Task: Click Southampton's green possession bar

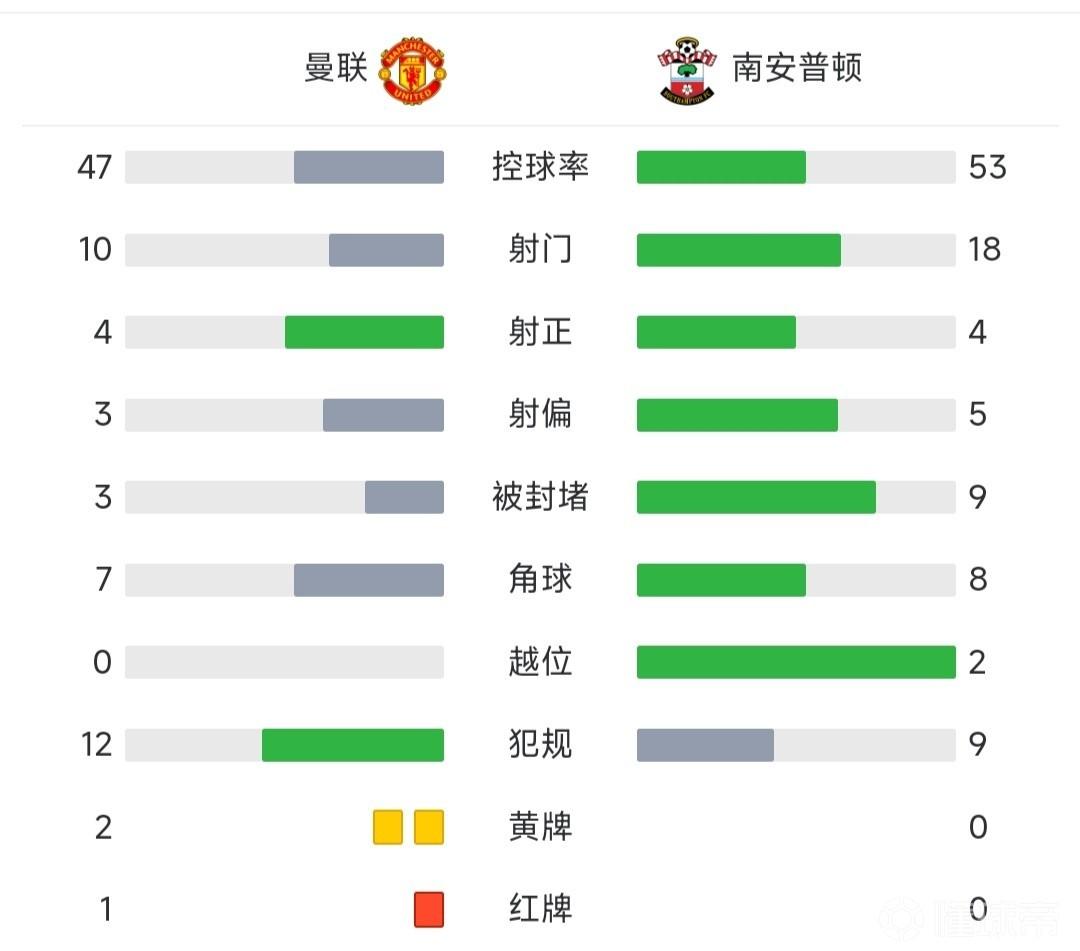Action: click(721, 167)
